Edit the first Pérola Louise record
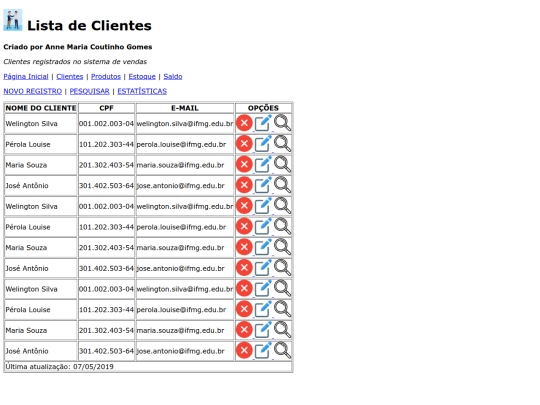This screenshot has height=405, width=540. (x=263, y=144)
